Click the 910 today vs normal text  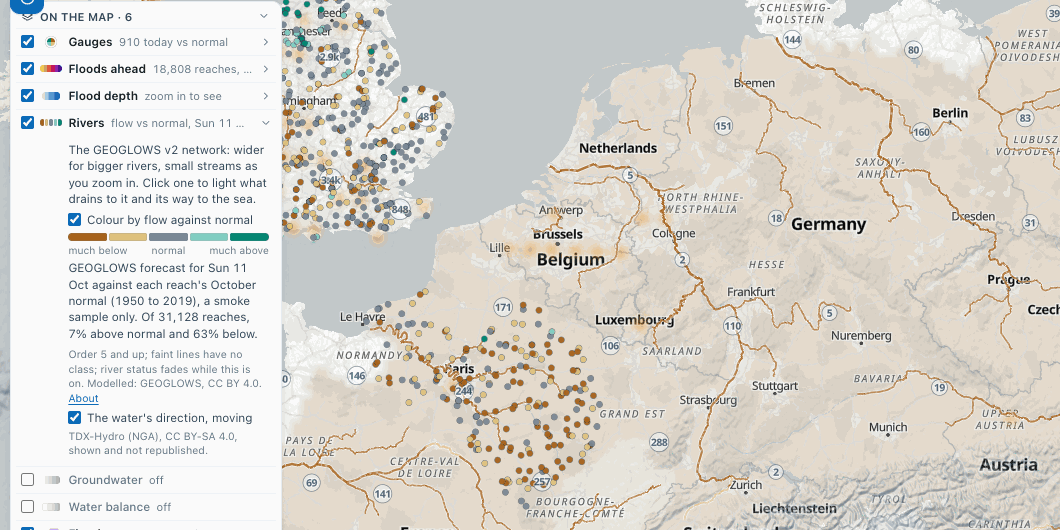[174, 42]
